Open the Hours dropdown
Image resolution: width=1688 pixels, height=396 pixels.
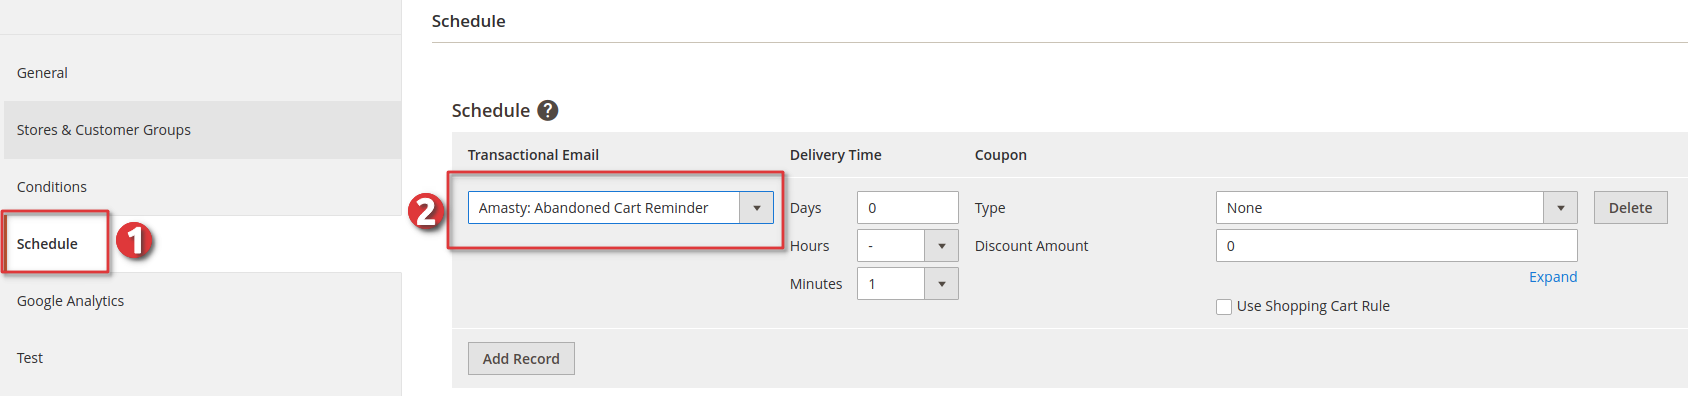pos(907,246)
